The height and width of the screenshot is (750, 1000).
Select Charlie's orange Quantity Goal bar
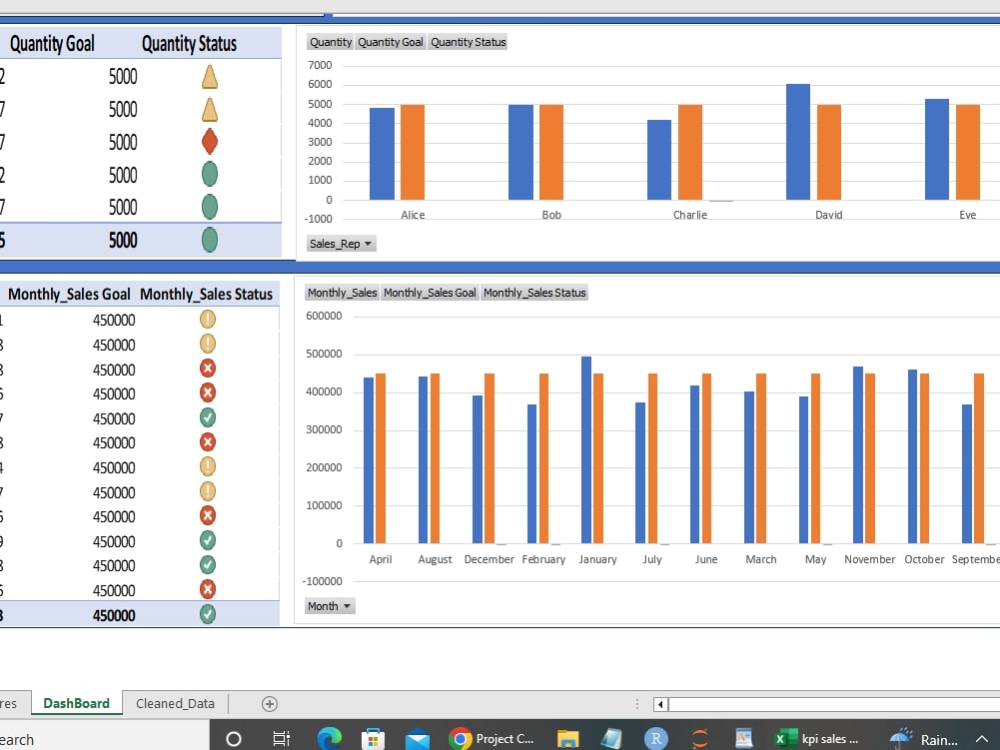690,152
